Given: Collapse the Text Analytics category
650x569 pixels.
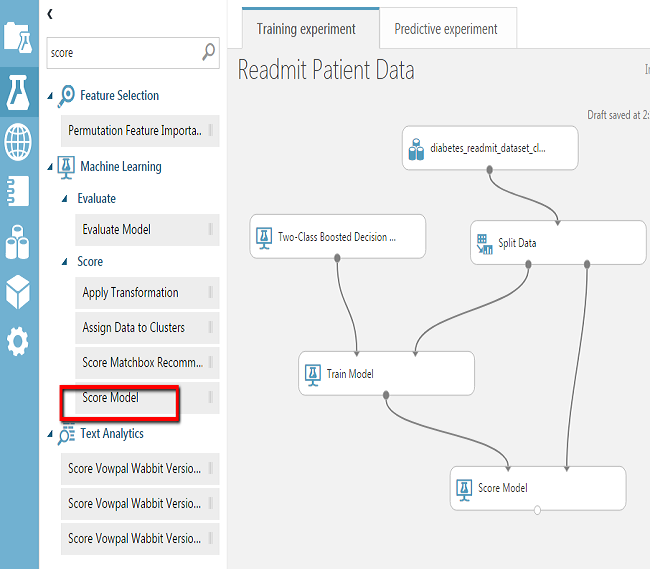Looking at the screenshot, I should (52, 434).
